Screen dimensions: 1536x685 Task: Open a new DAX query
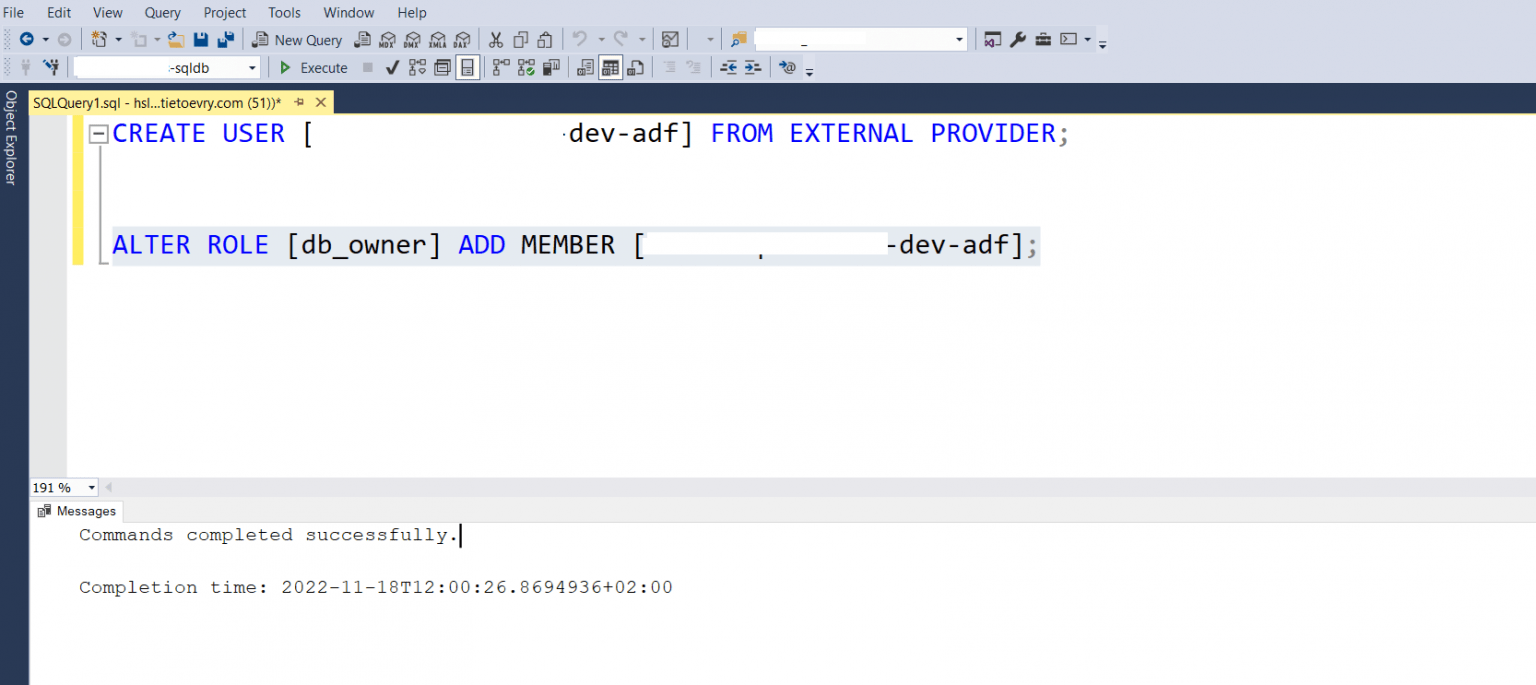462,39
